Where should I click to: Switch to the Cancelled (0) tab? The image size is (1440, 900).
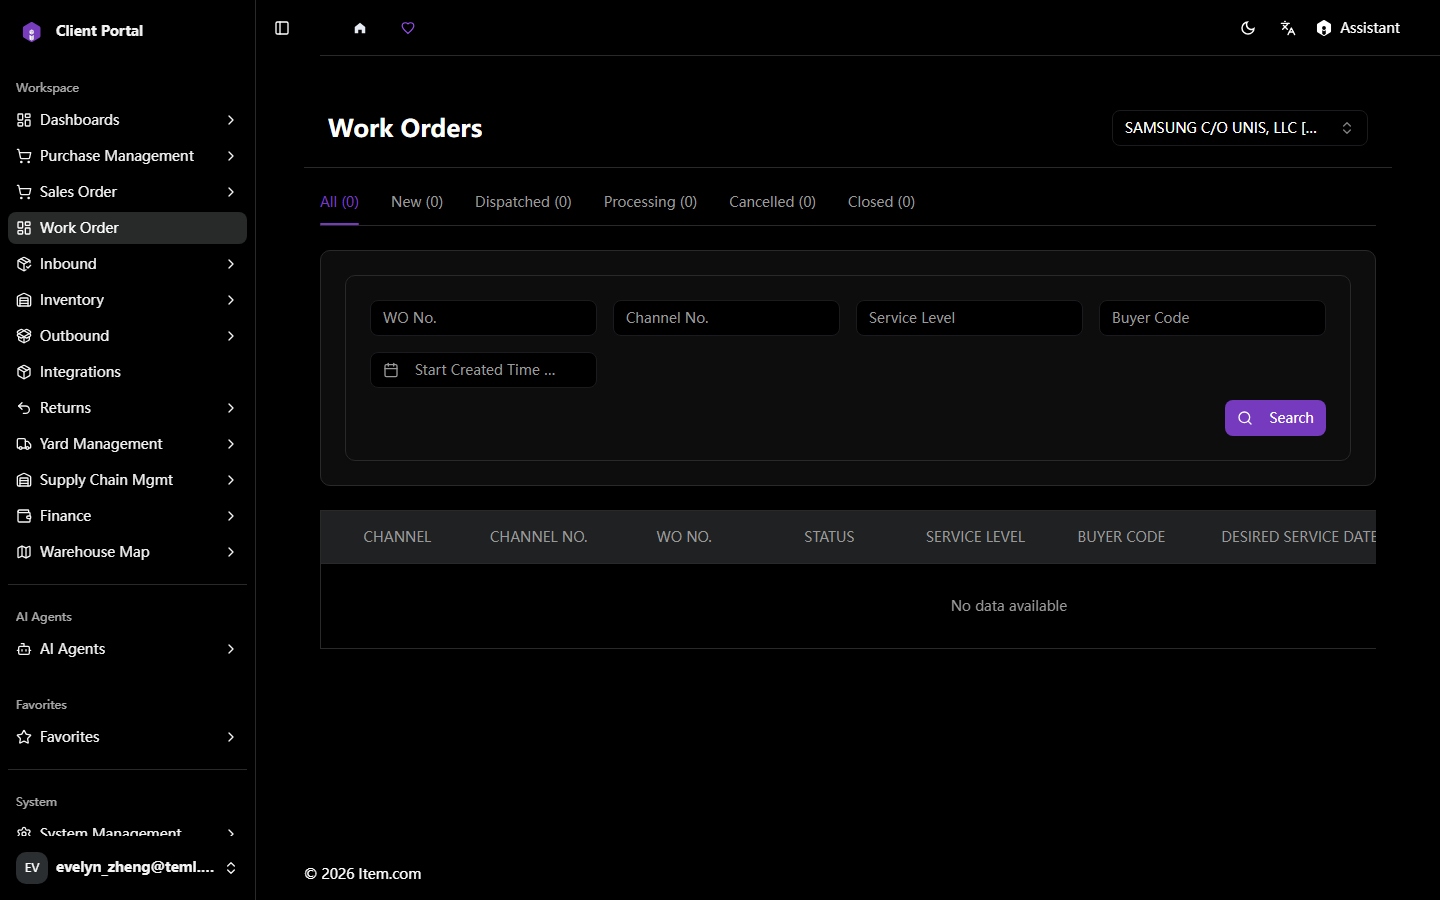(772, 202)
